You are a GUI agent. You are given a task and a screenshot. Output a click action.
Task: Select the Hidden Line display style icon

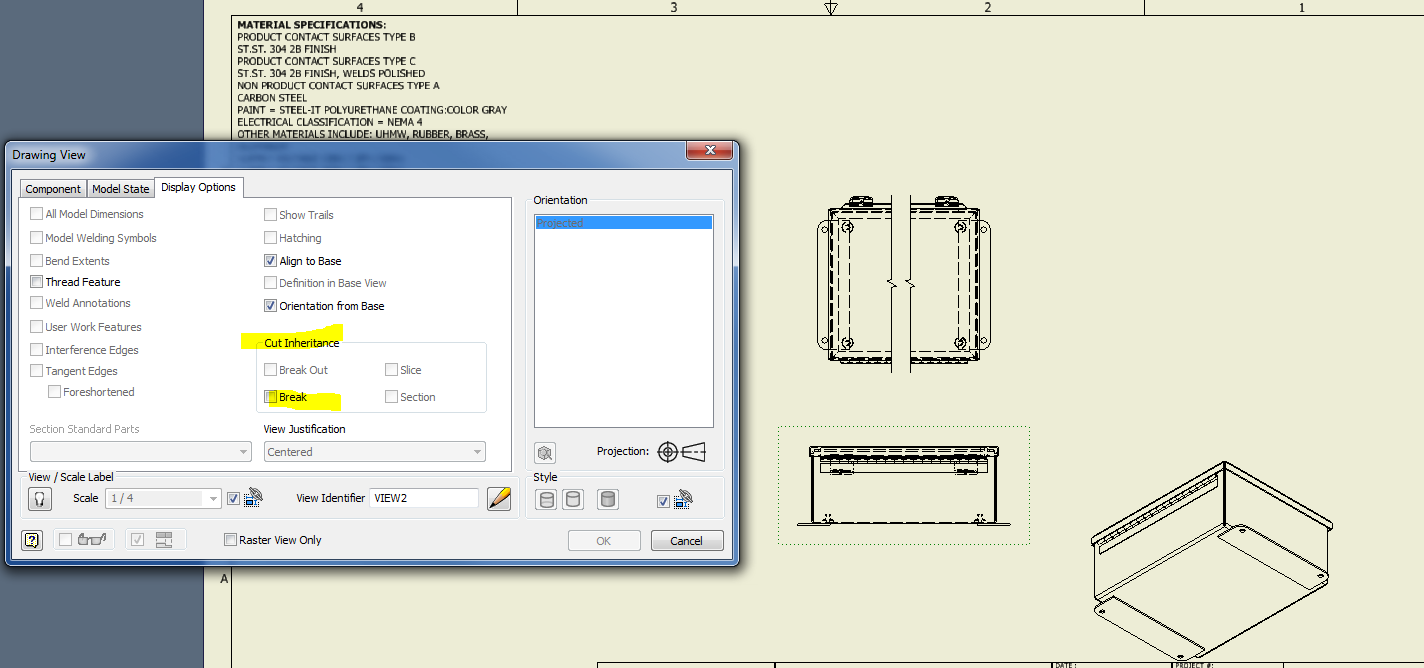click(546, 498)
